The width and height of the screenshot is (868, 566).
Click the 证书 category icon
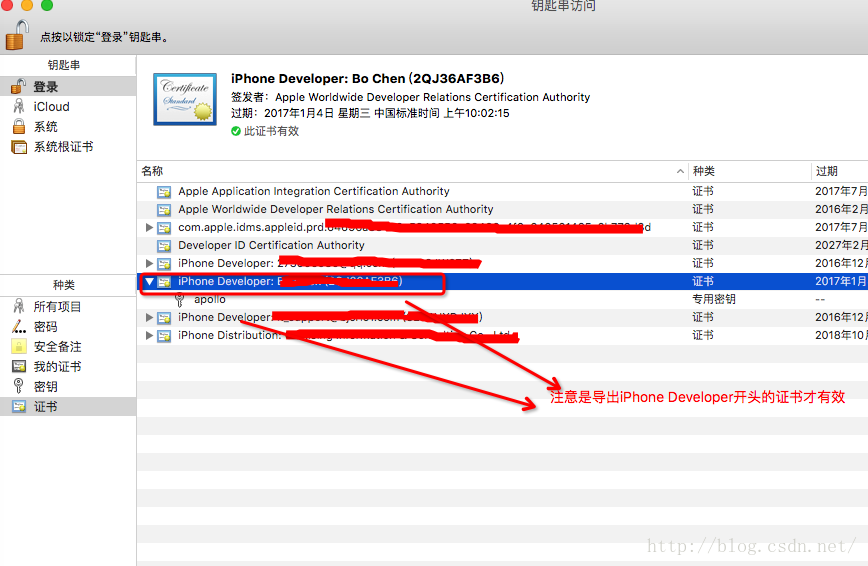pyautogui.click(x=19, y=407)
